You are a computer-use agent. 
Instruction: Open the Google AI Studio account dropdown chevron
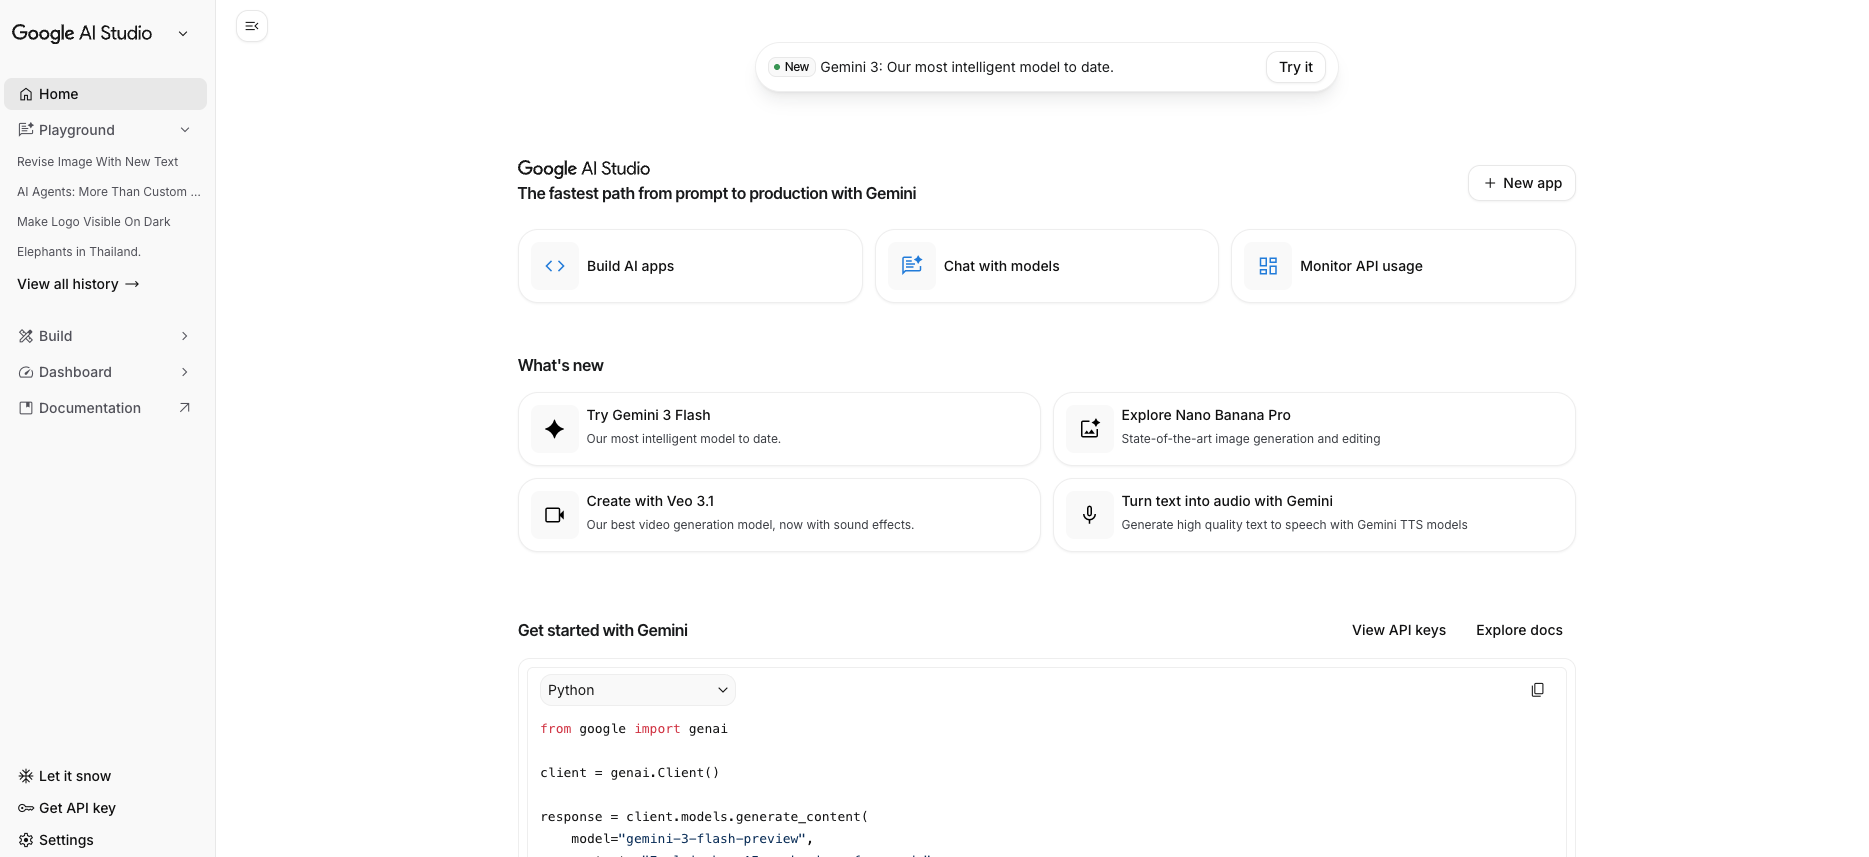point(183,33)
